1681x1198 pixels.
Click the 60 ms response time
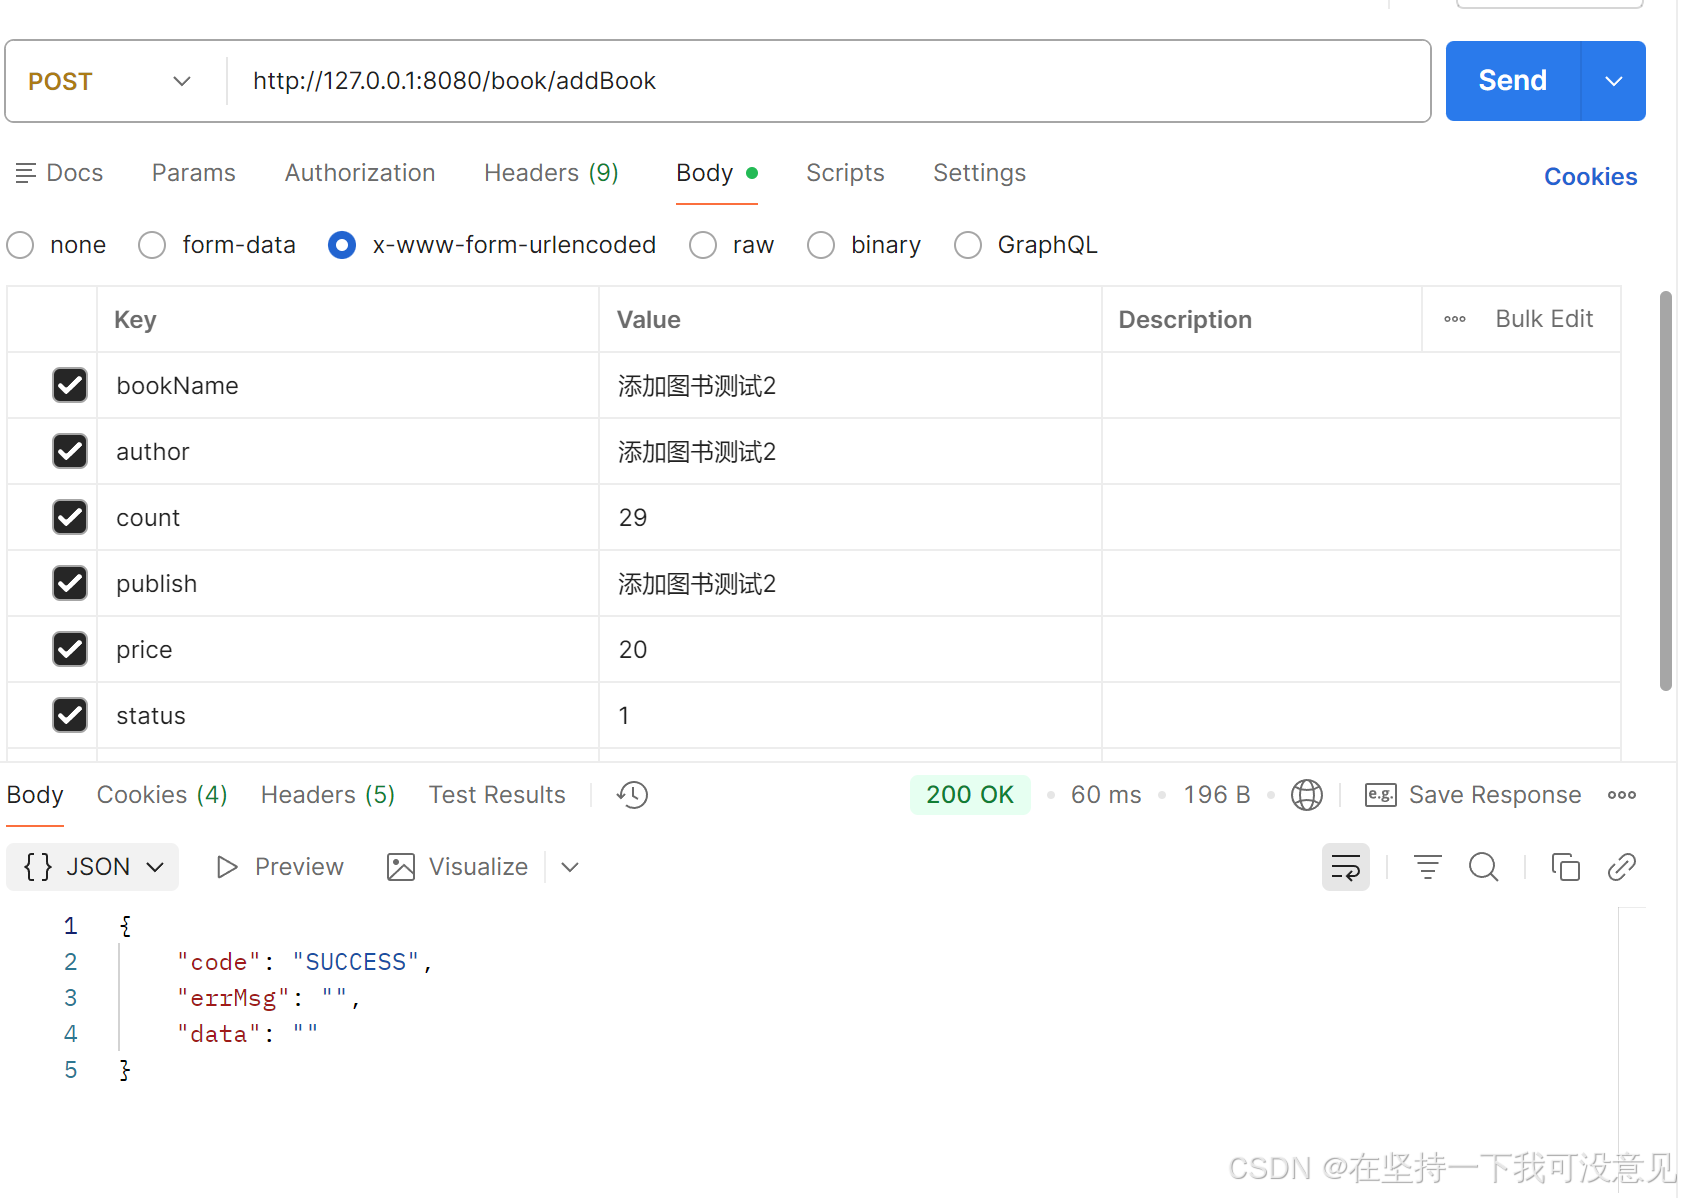pos(1106,795)
